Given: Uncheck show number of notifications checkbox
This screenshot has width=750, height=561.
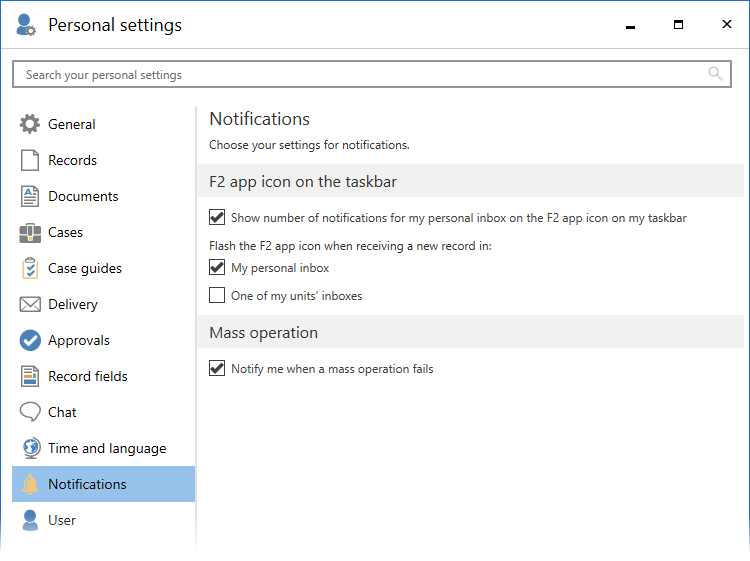Looking at the screenshot, I should 217,217.
